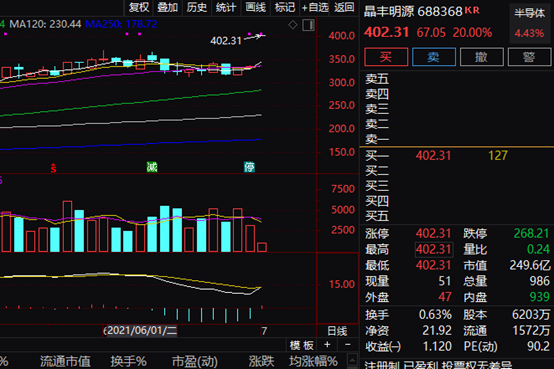The height and width of the screenshot is (369, 554).
Task: Click the red 买 buy button
Action: tap(386, 57)
